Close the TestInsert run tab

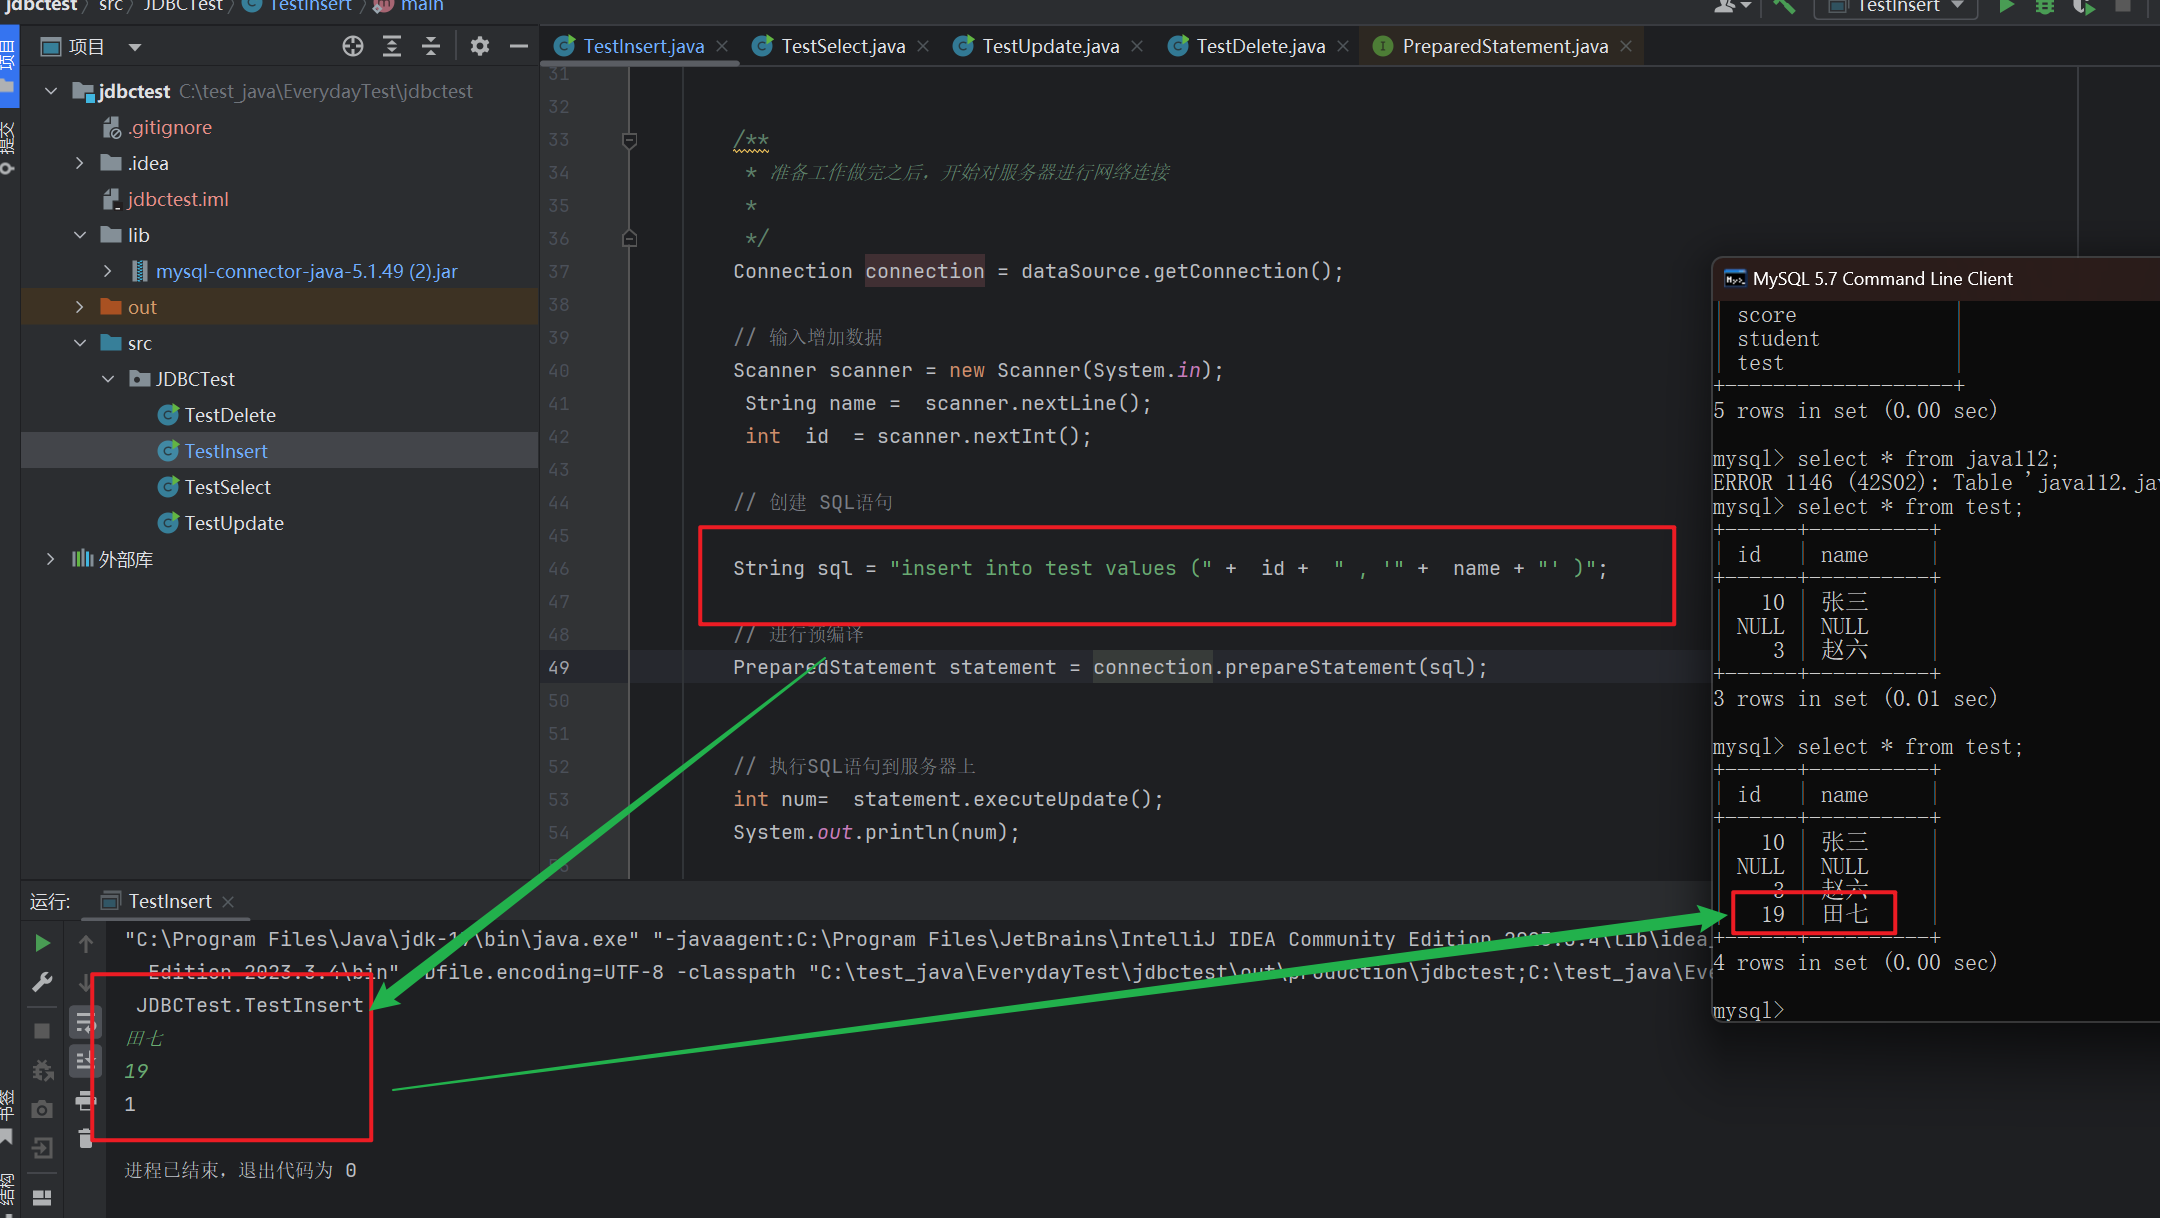click(228, 902)
